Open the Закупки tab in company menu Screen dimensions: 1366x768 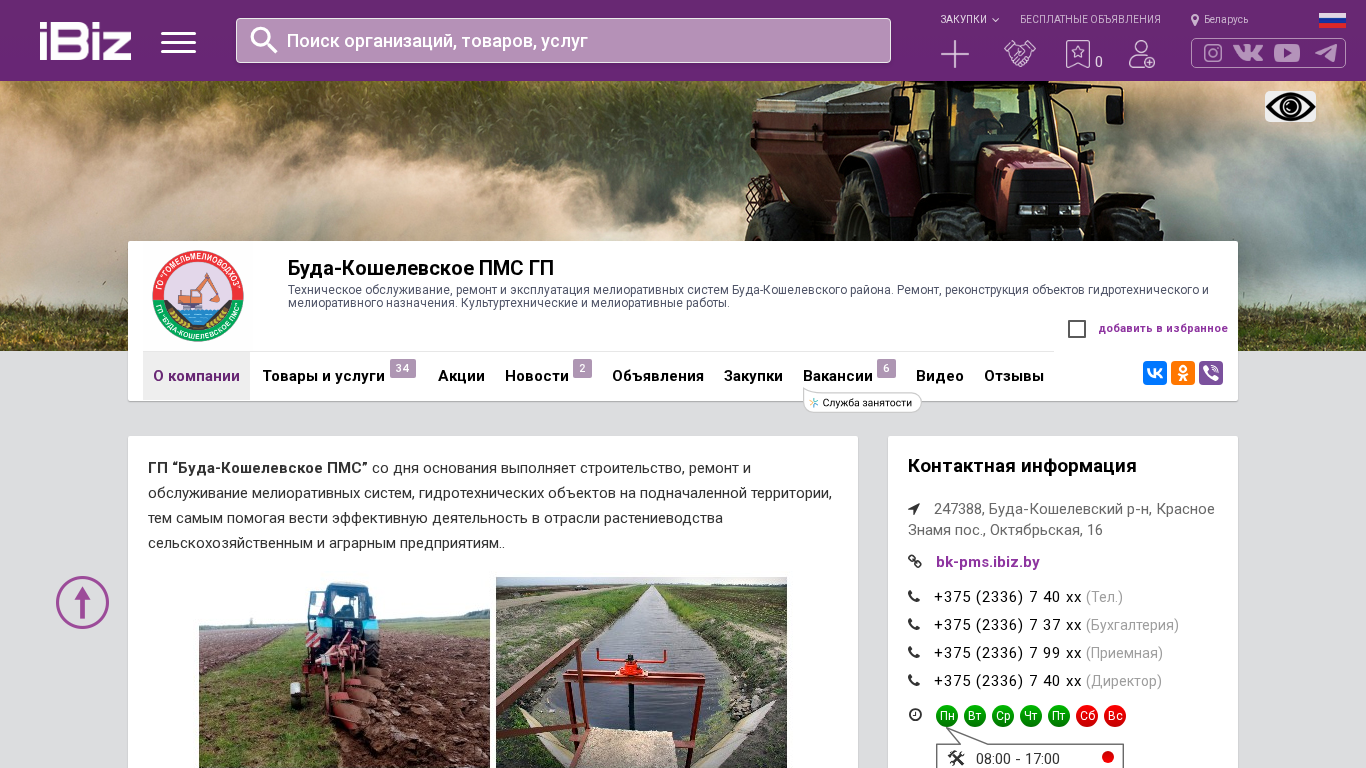753,376
